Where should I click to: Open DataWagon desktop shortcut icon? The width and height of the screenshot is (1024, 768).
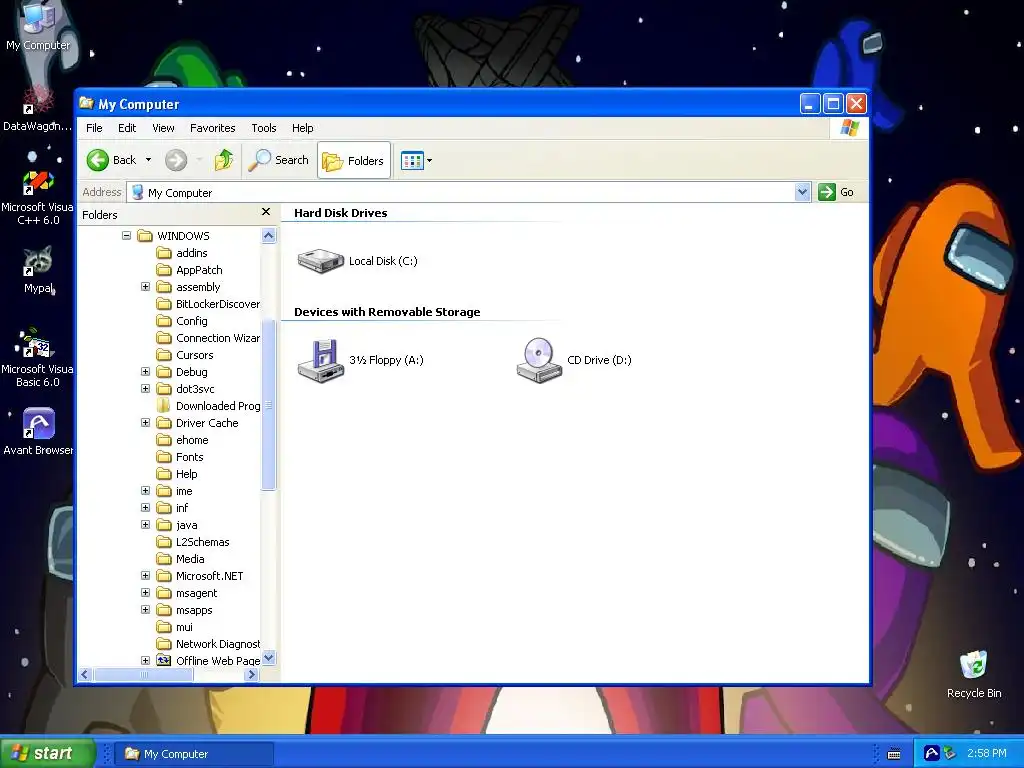[x=38, y=108]
